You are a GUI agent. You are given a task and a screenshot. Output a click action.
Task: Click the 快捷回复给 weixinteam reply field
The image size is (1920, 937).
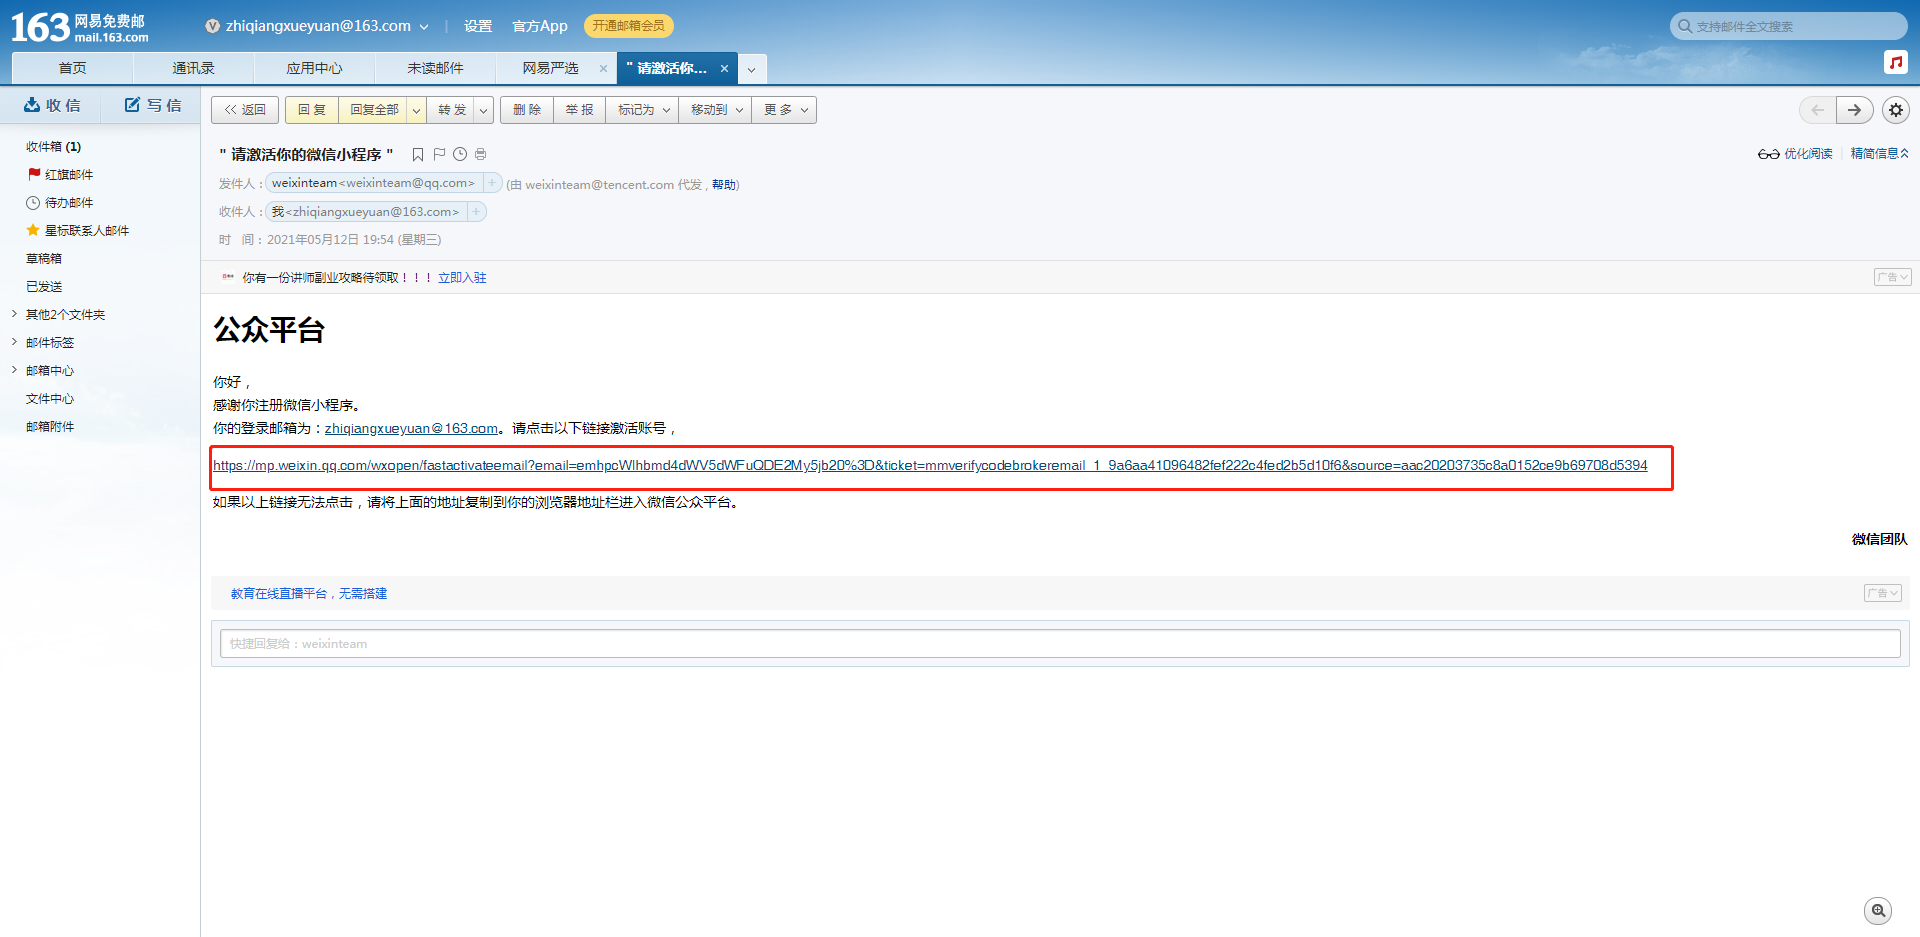[1060, 643]
